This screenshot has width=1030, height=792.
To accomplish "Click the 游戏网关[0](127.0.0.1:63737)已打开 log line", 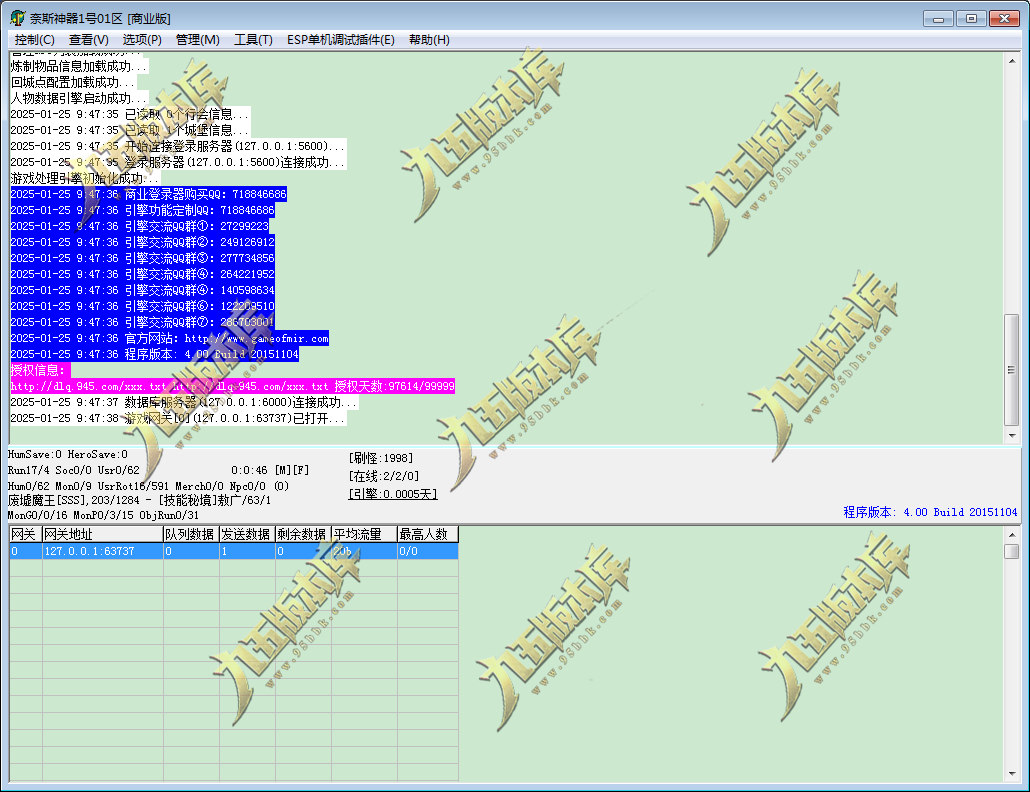I will (x=177, y=418).
